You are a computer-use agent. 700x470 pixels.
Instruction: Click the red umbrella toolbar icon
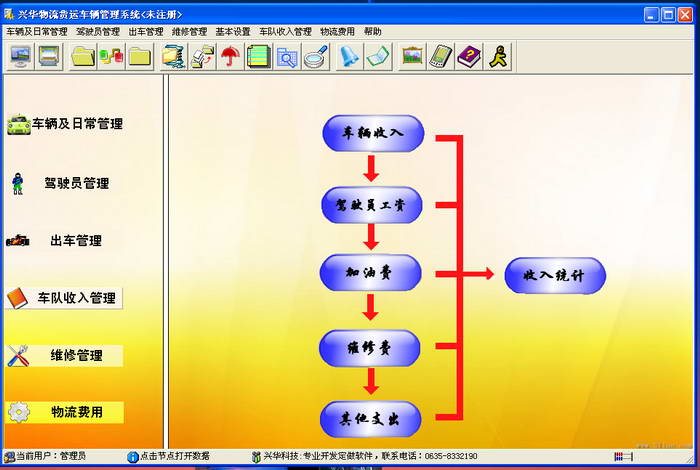(x=230, y=57)
